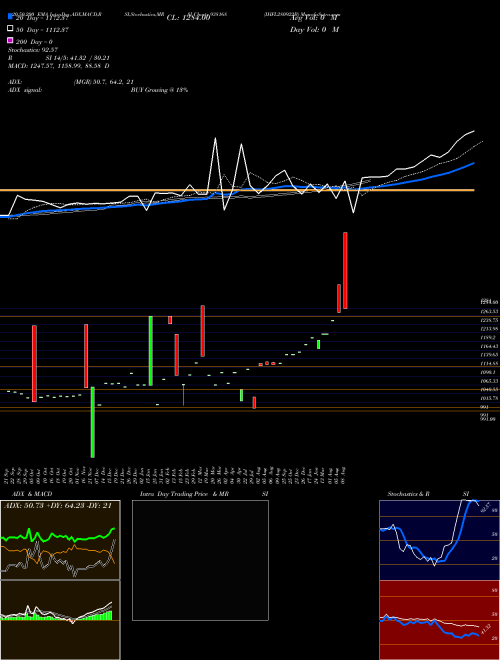This screenshot has width=500, height=660.
Task: Select the '50 Day = 1112.87' legend text
Action: tap(42, 30)
